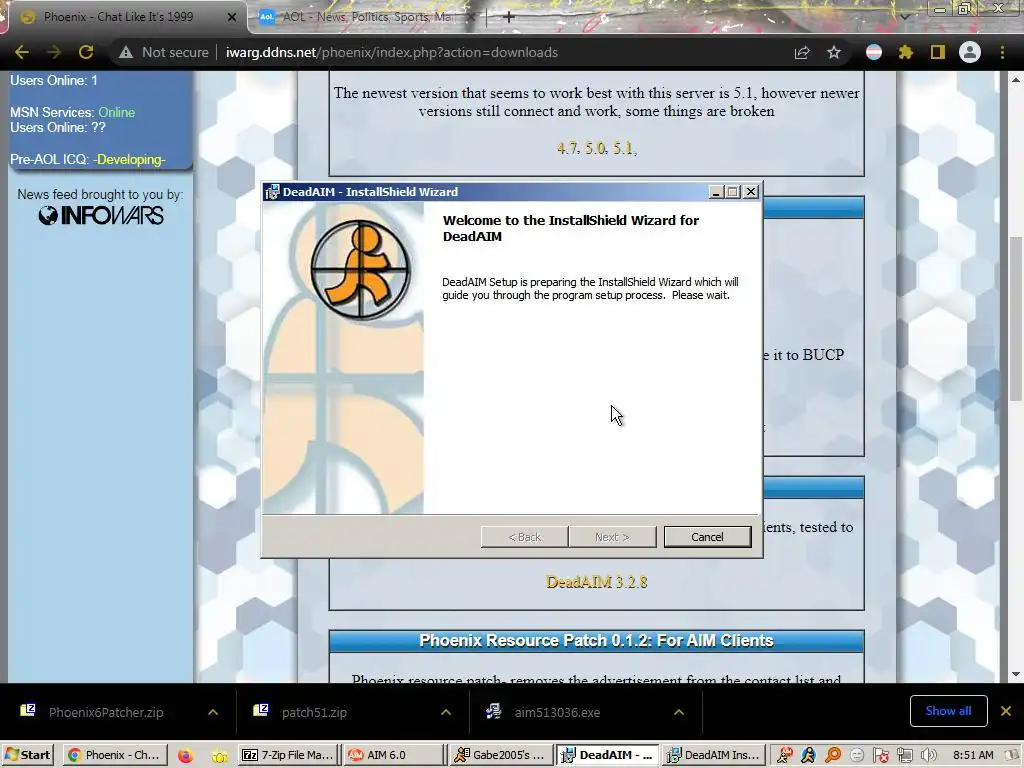
Task: Open a new browser tab with plus
Action: (509, 17)
